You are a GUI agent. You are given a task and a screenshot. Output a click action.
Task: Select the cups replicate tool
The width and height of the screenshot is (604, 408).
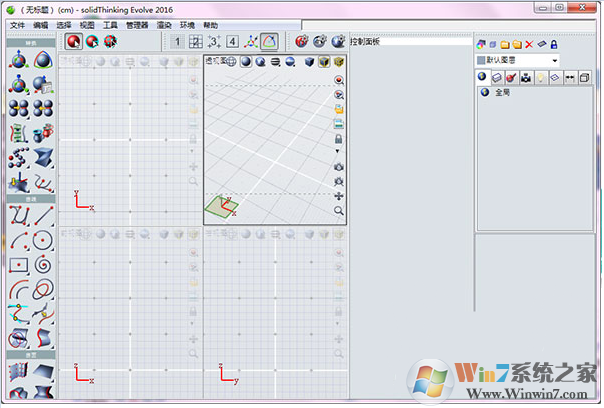[43, 133]
